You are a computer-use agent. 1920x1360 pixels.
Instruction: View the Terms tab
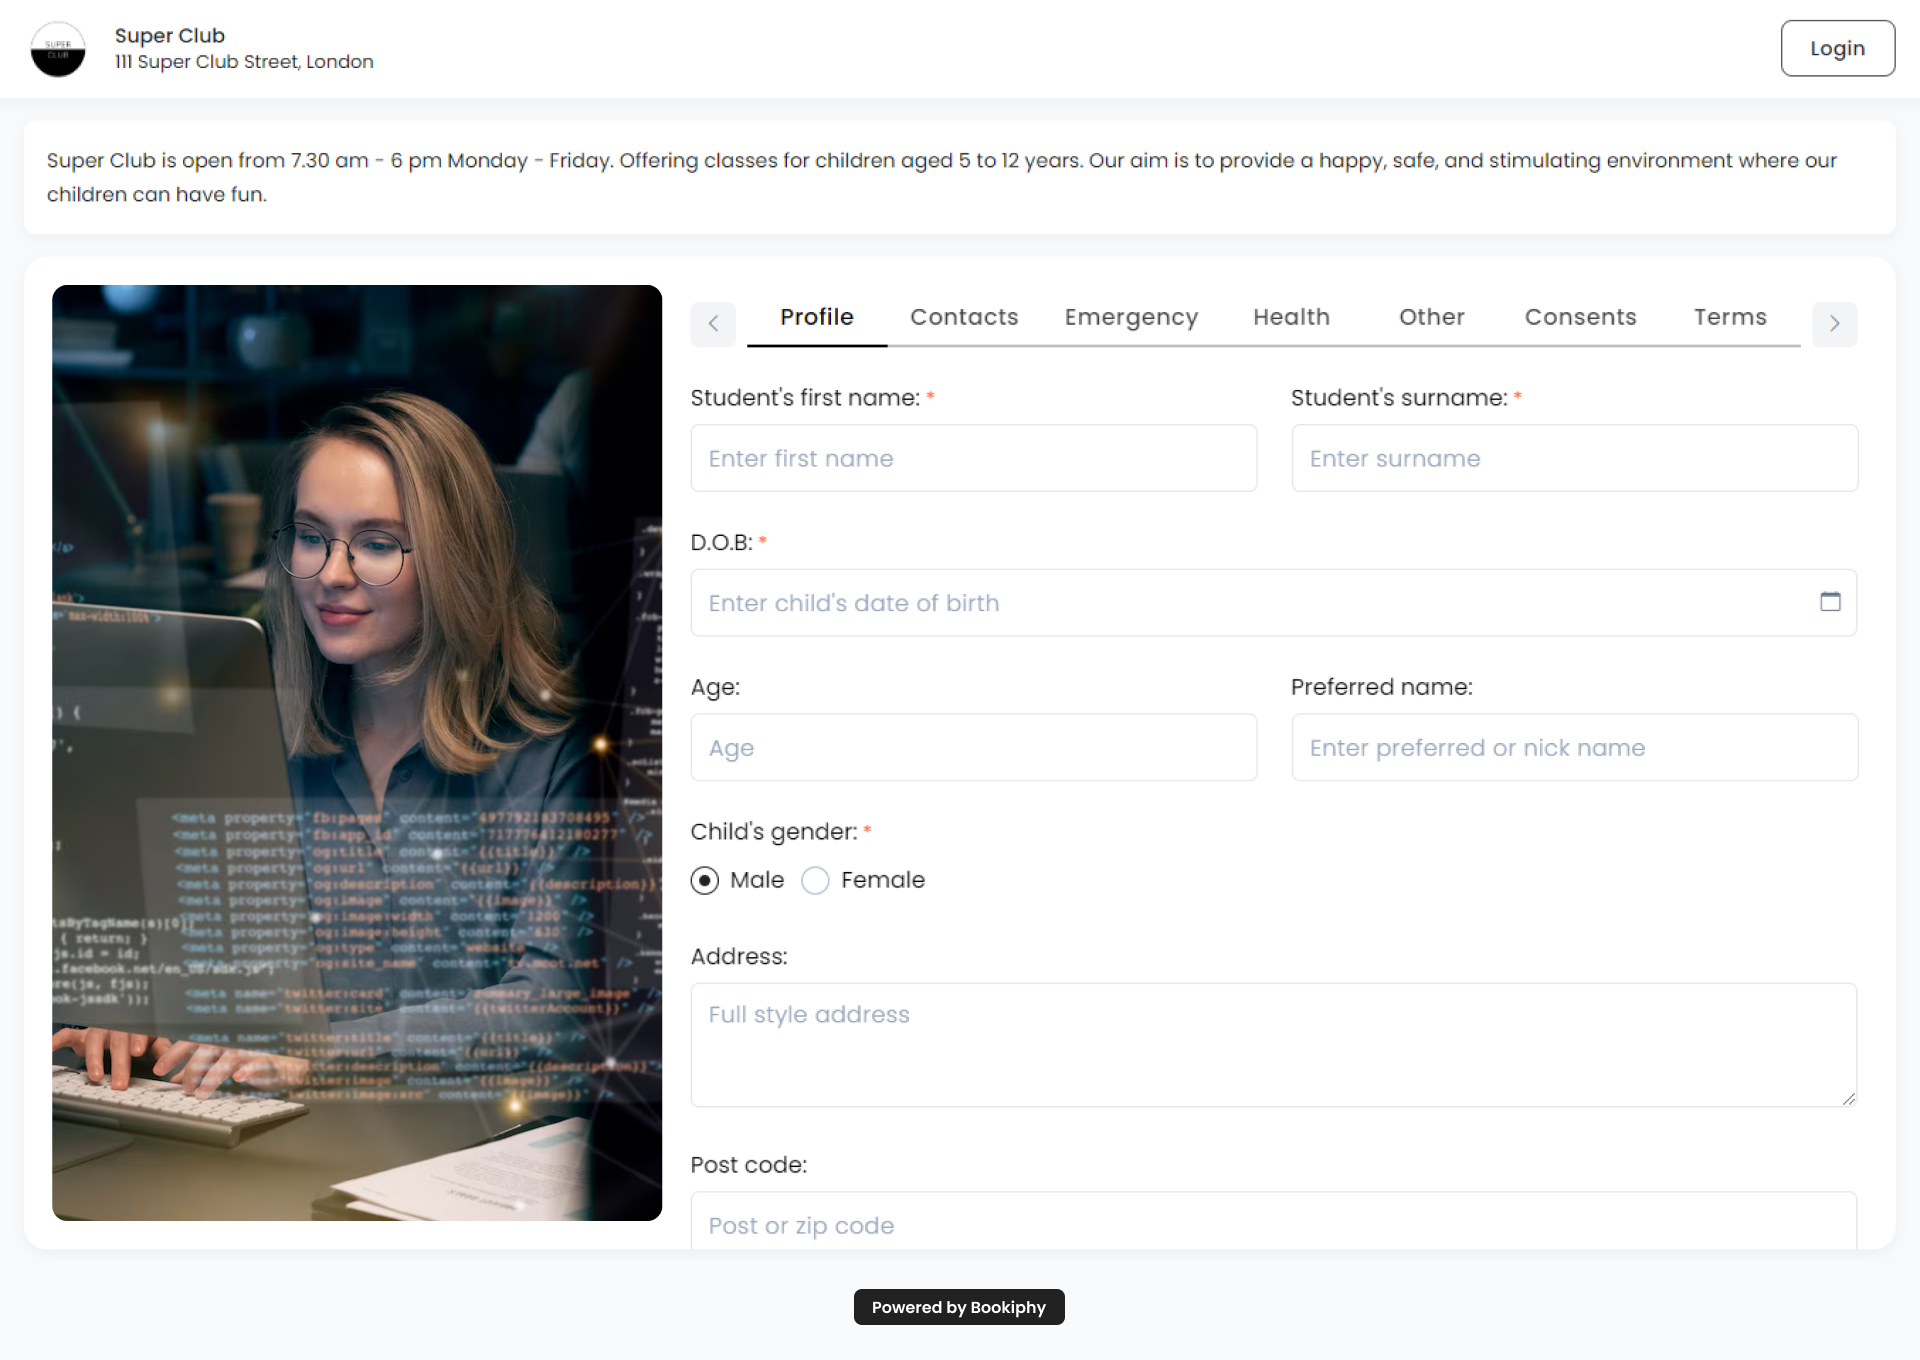pos(1730,317)
